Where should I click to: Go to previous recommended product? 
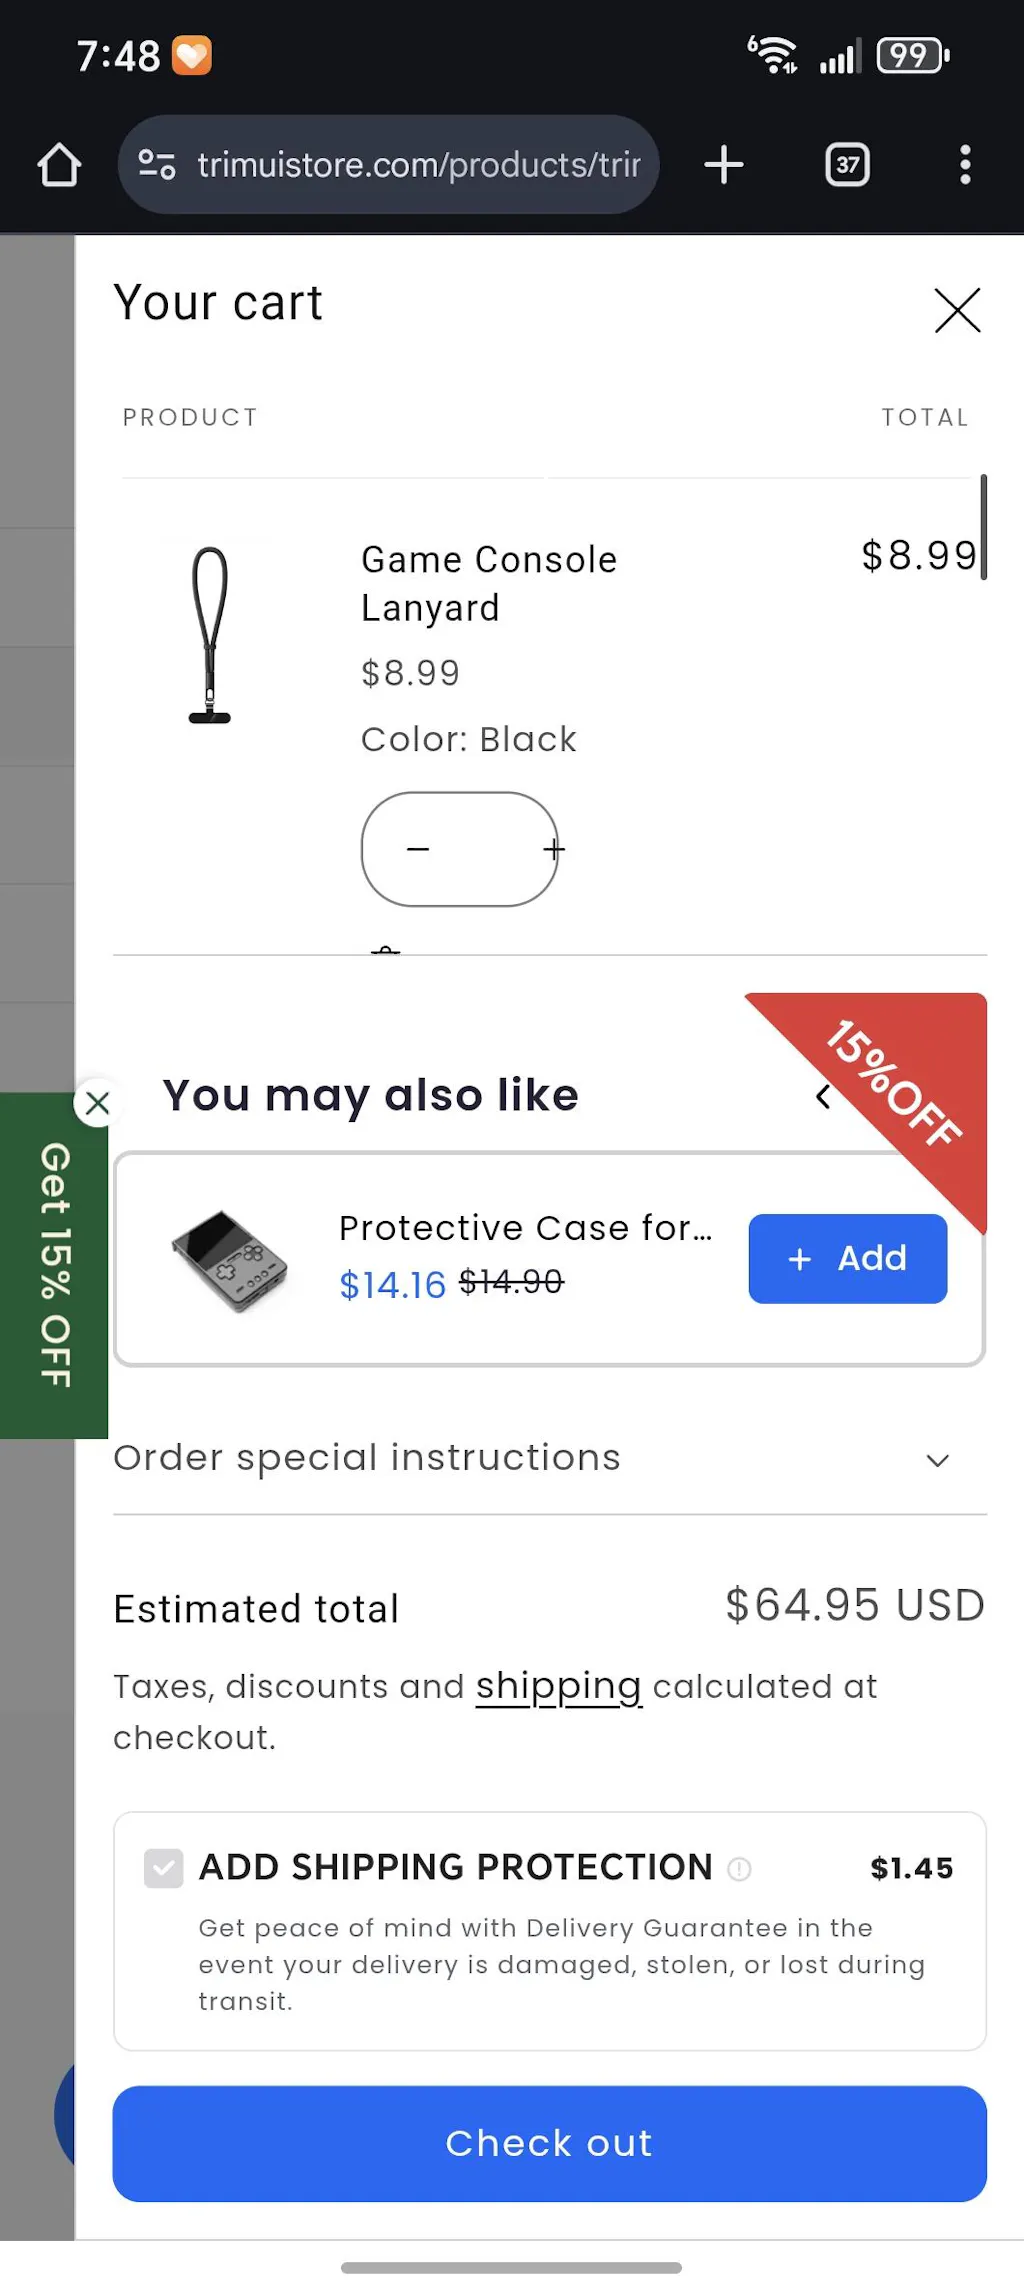pos(822,1097)
